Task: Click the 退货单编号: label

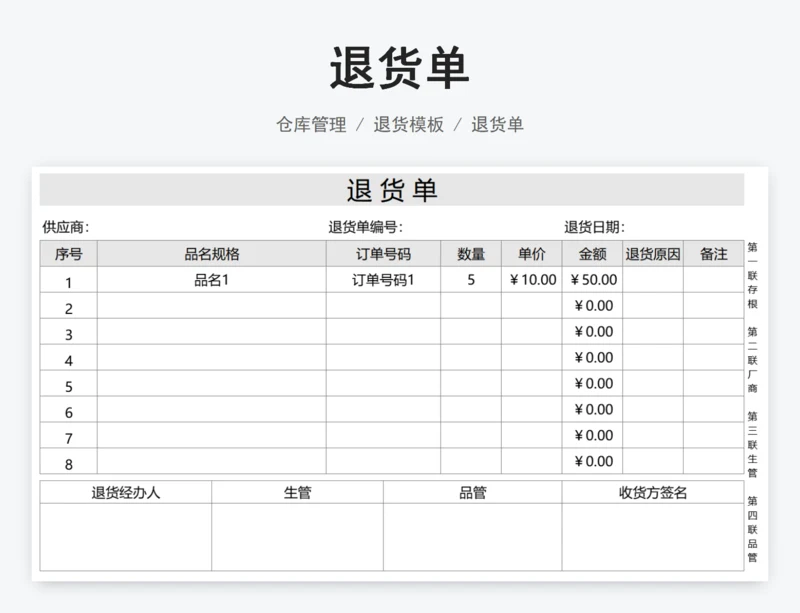Action: point(366,227)
